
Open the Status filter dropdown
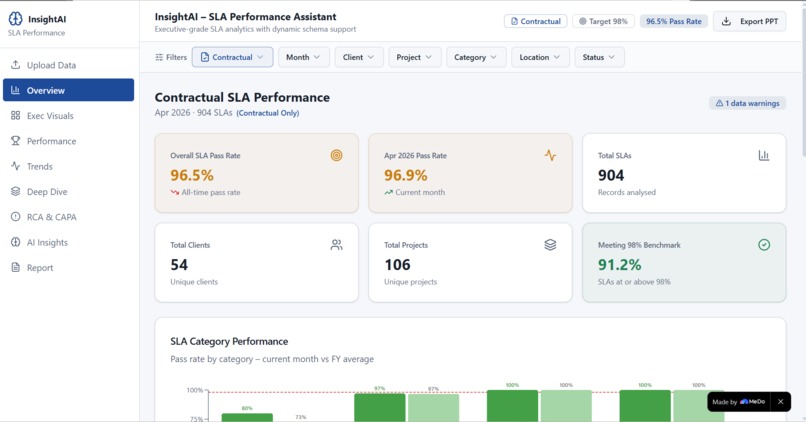[x=598, y=57]
